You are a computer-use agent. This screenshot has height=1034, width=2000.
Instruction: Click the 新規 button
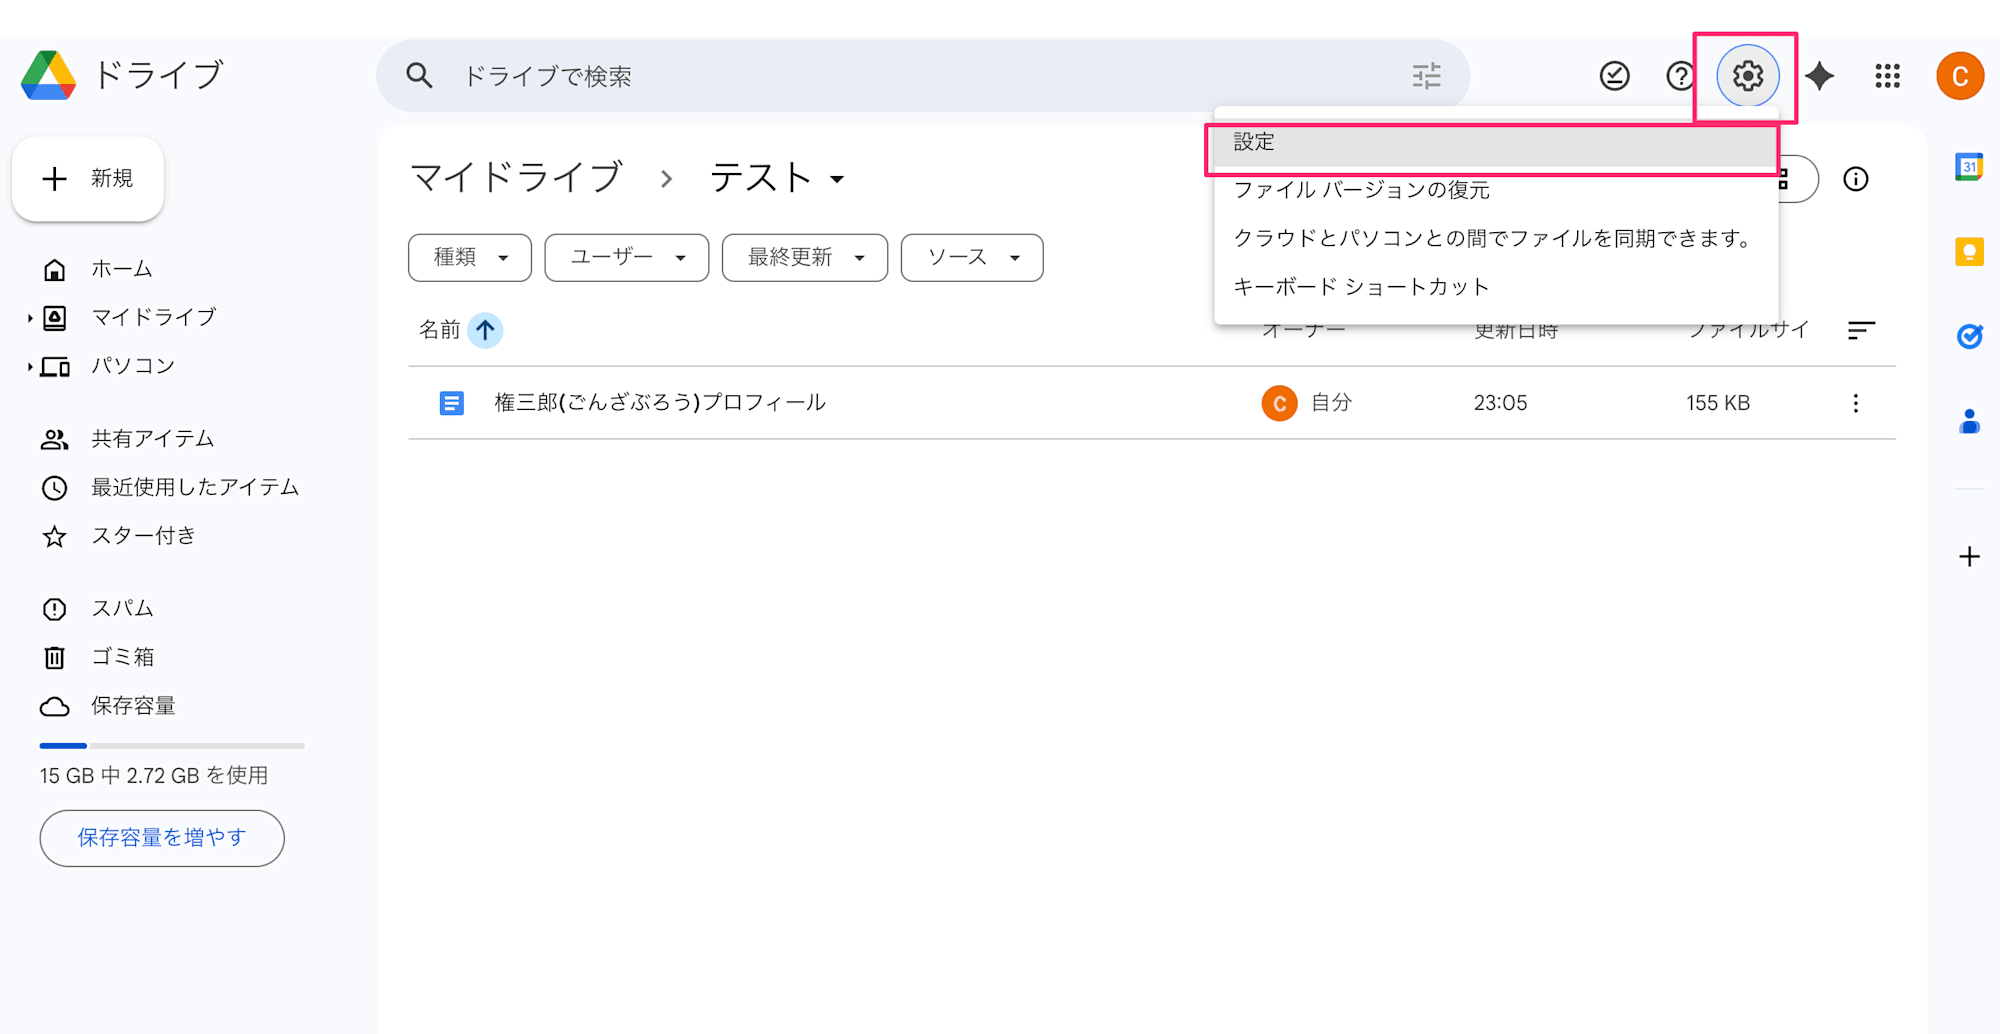coord(88,178)
